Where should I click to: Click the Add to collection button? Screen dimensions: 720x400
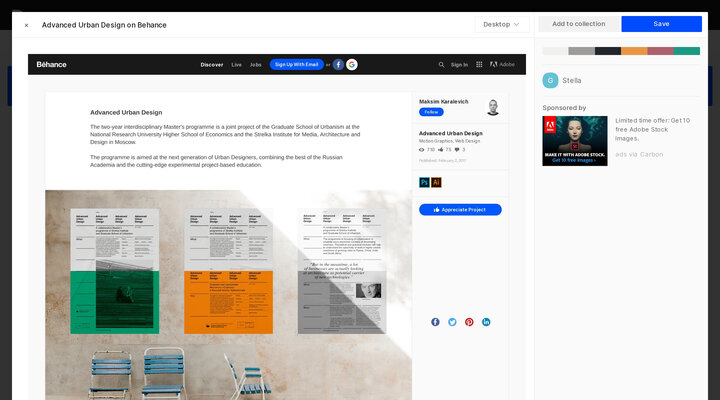[x=579, y=24]
